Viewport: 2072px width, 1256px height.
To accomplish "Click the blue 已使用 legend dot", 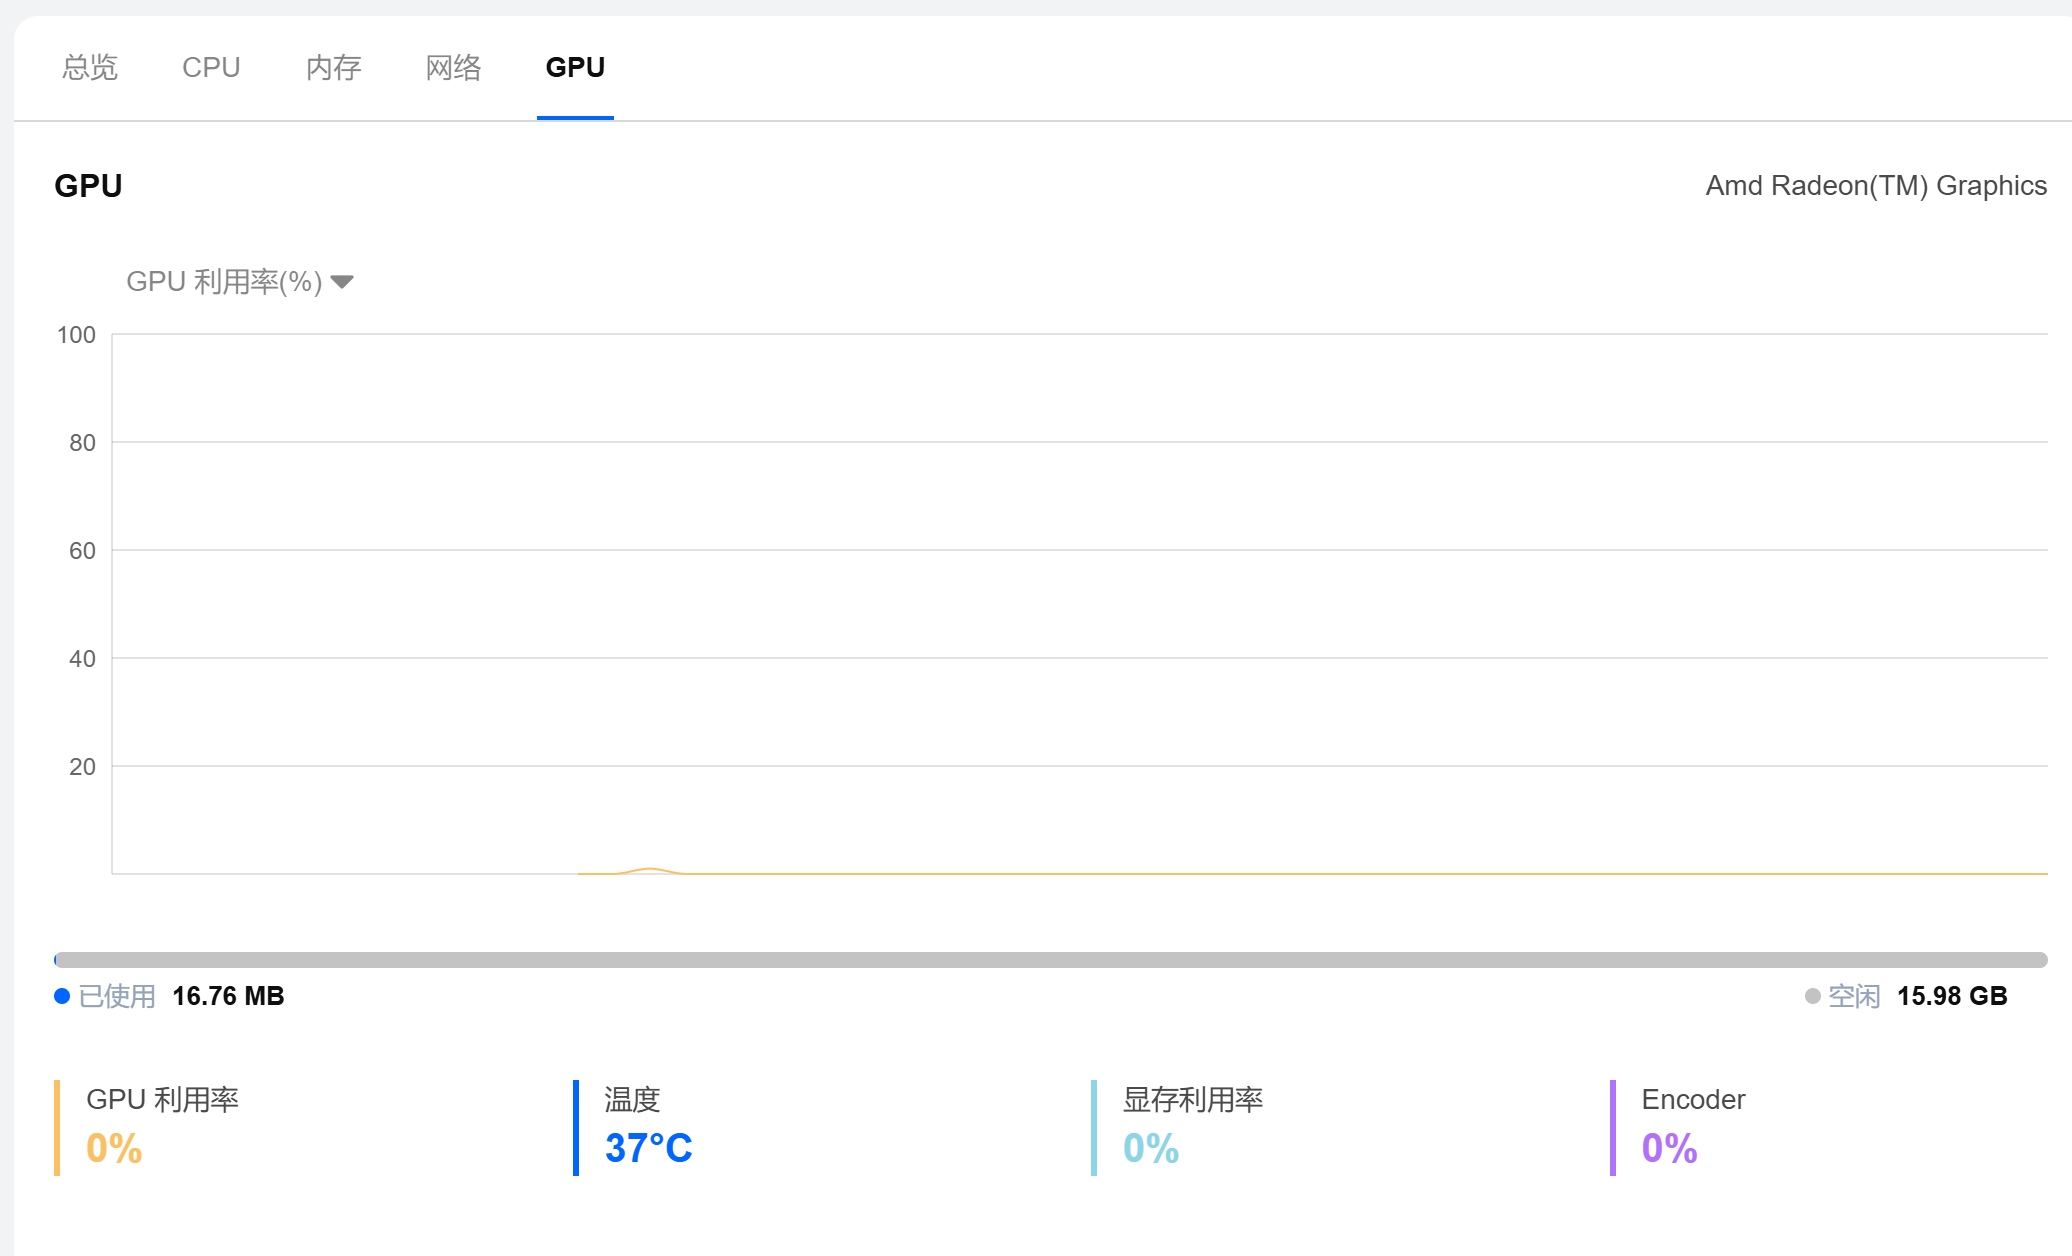I will point(62,996).
